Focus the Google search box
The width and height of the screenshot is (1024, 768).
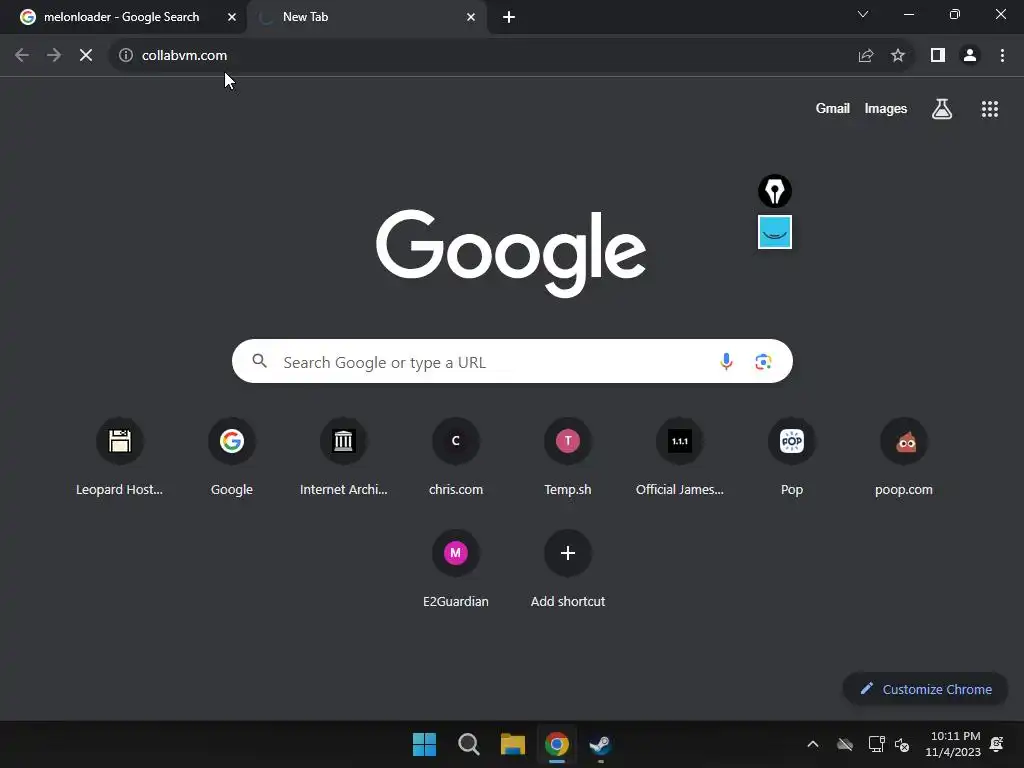512,361
